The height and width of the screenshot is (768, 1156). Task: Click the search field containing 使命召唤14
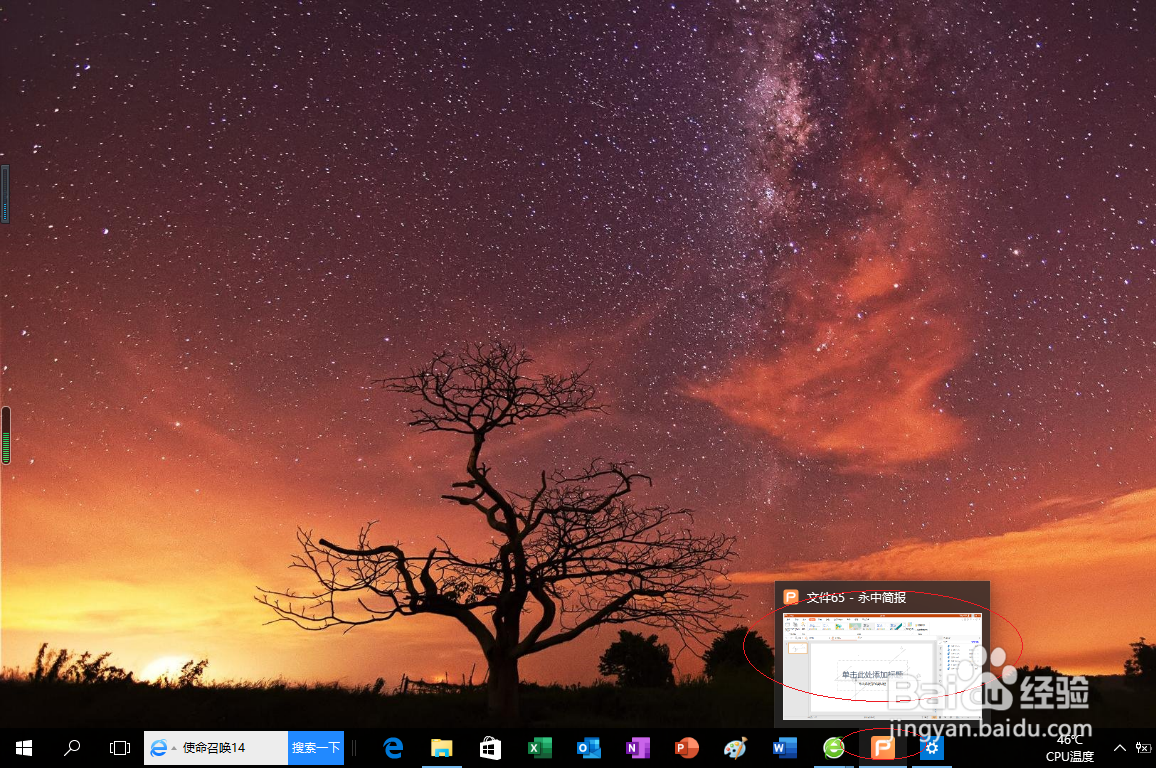215,748
